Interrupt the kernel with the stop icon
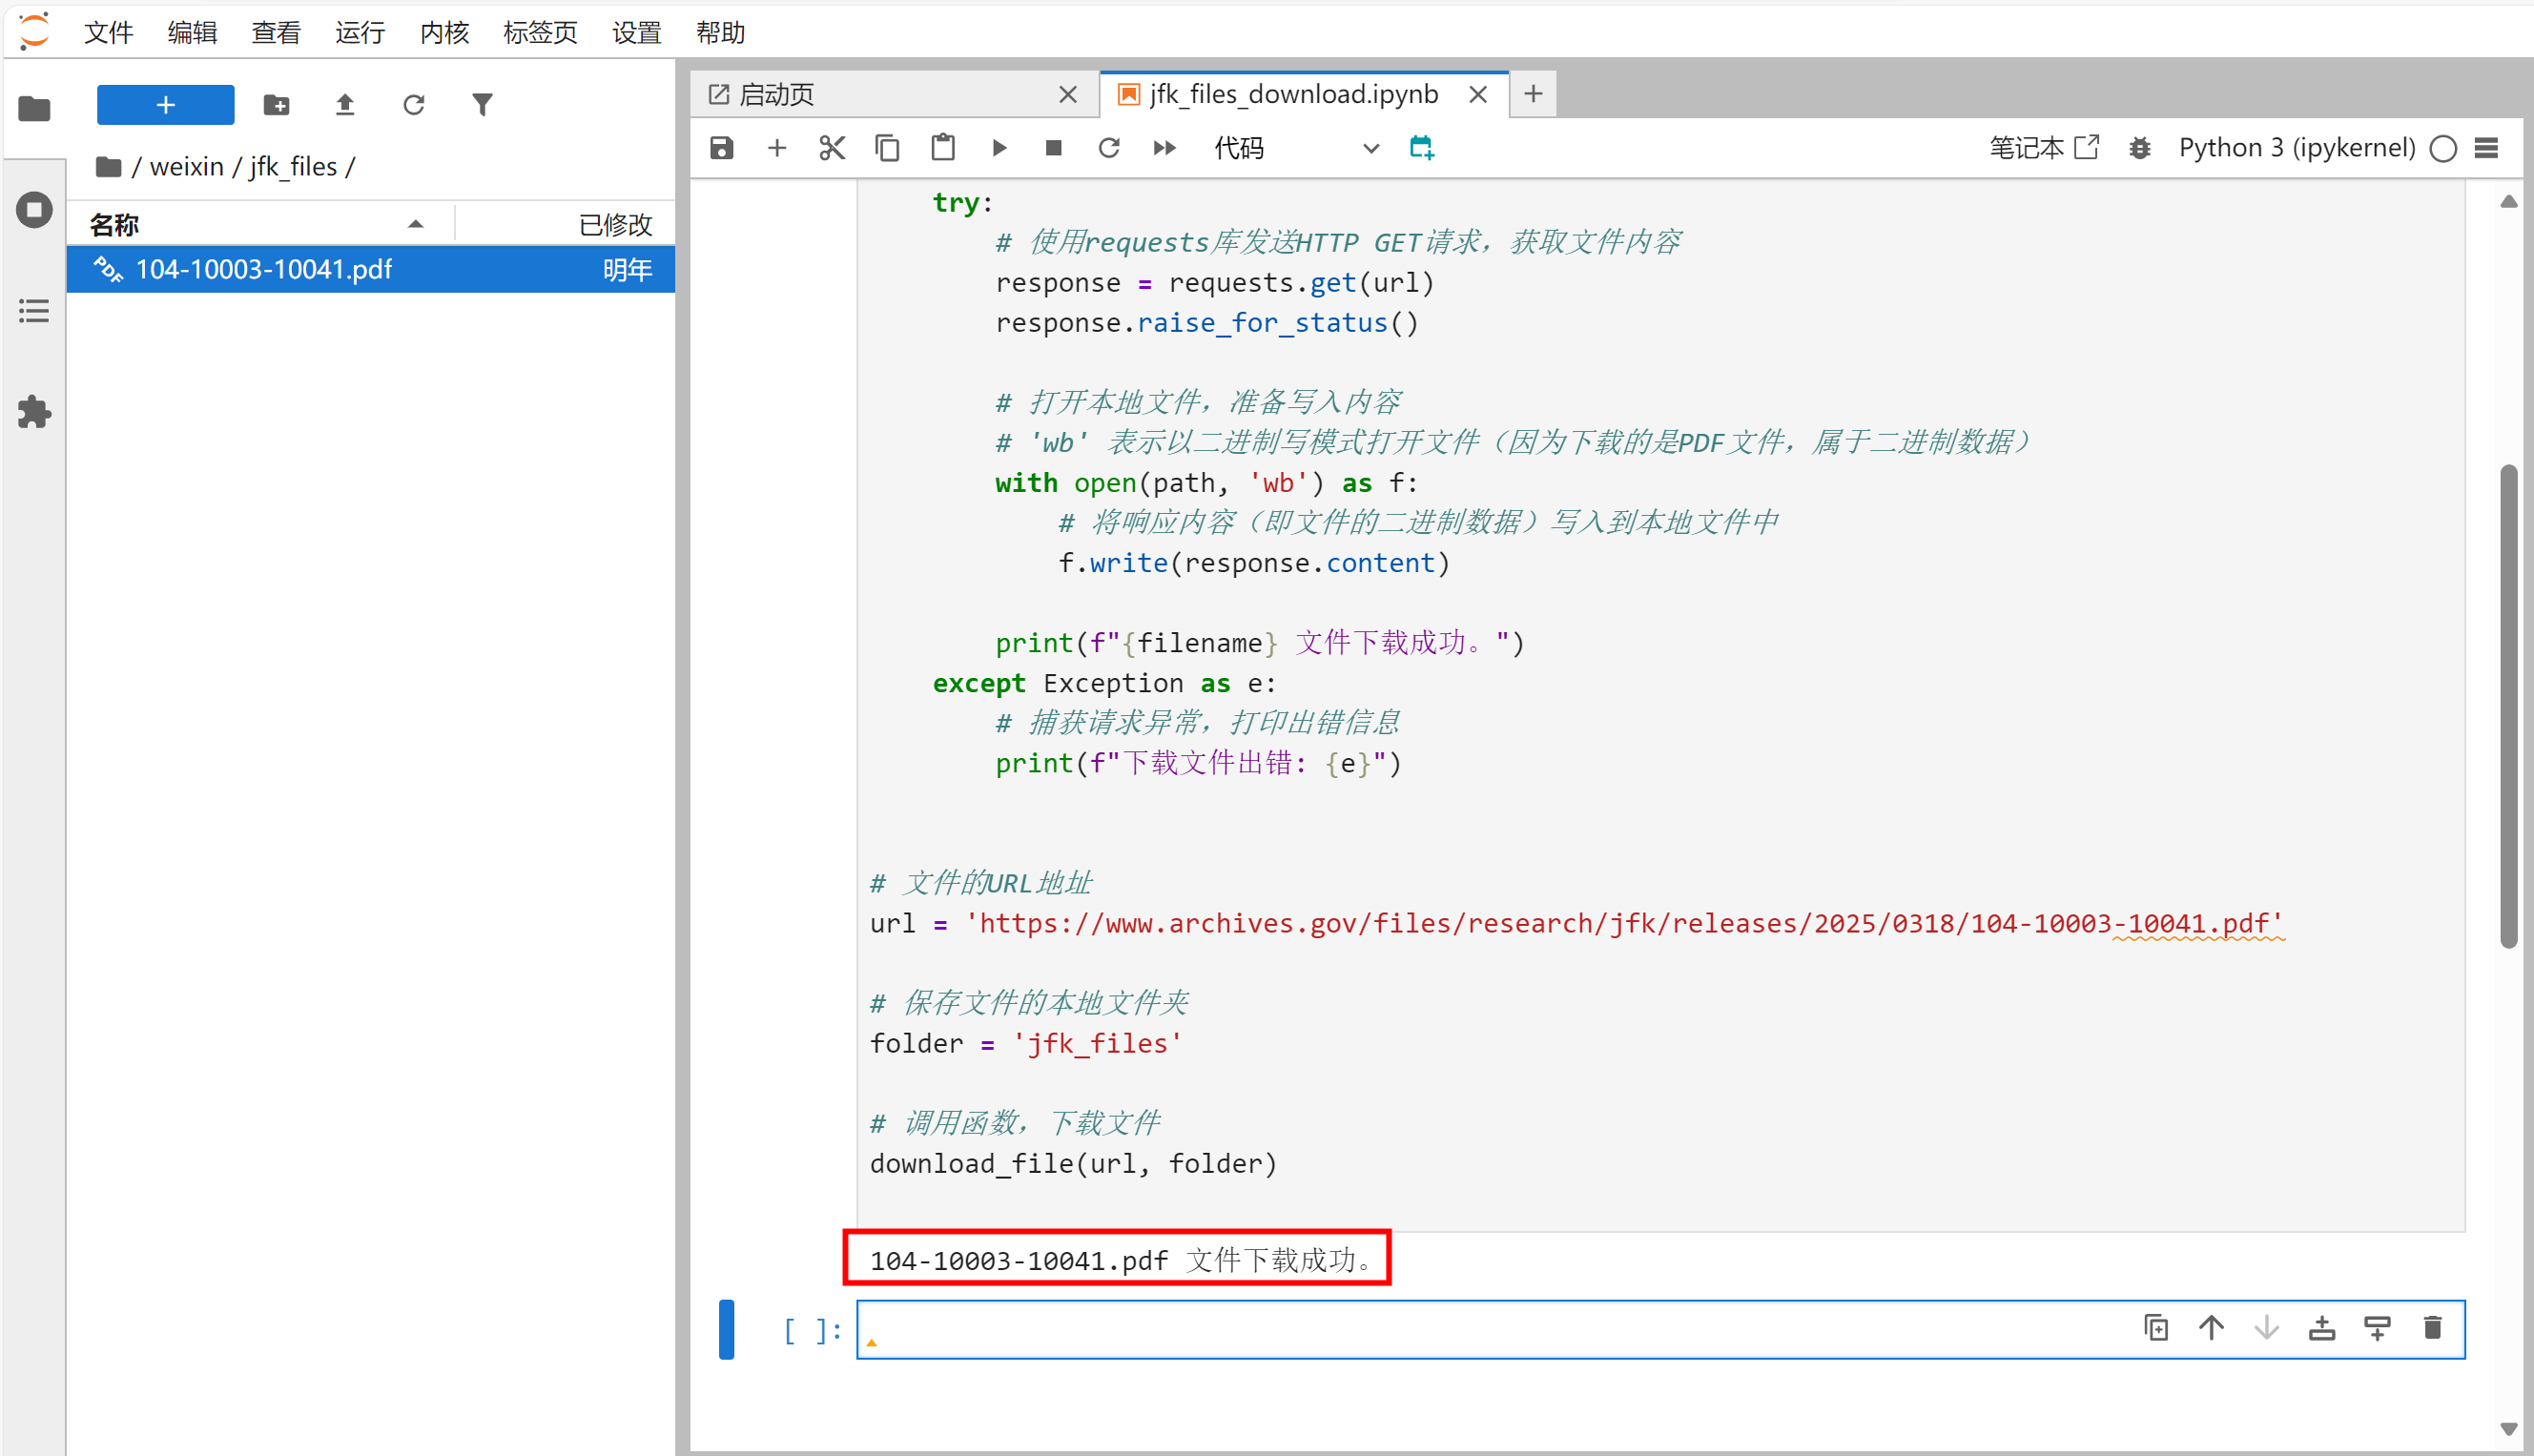2534x1456 pixels. (1053, 148)
